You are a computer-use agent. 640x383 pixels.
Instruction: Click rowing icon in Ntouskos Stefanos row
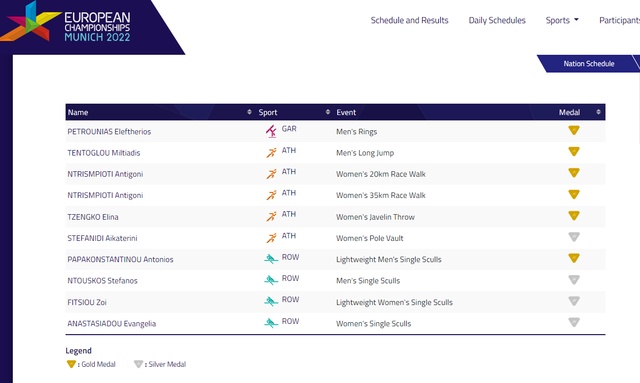(x=271, y=280)
